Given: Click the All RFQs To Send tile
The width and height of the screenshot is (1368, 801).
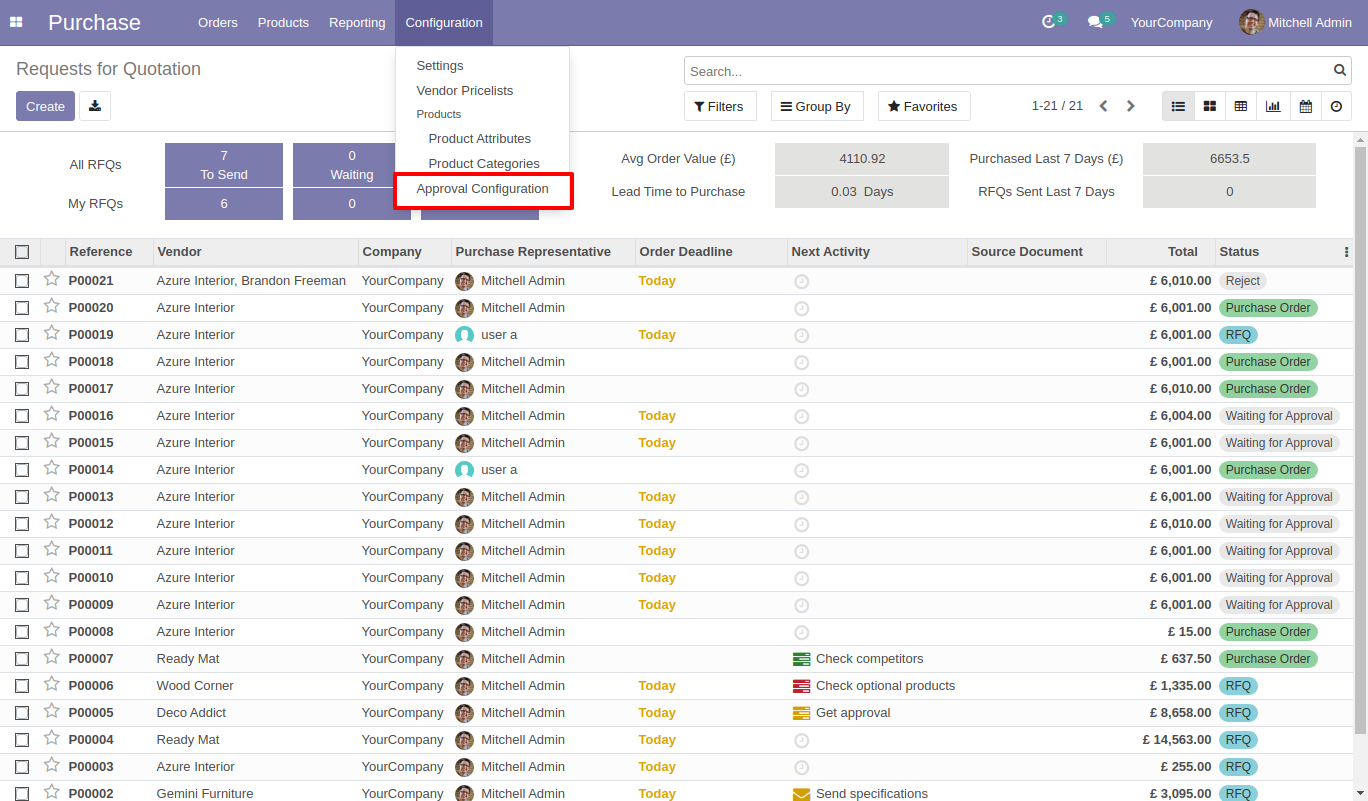Looking at the screenshot, I should (224, 165).
